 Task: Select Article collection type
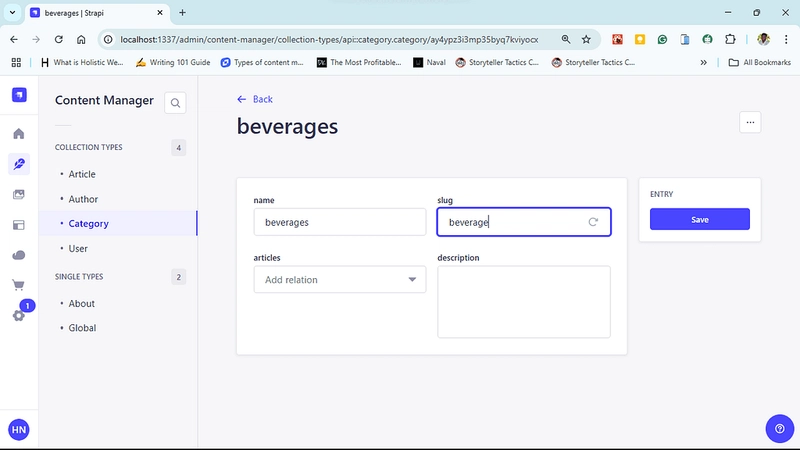pyautogui.click(x=82, y=174)
